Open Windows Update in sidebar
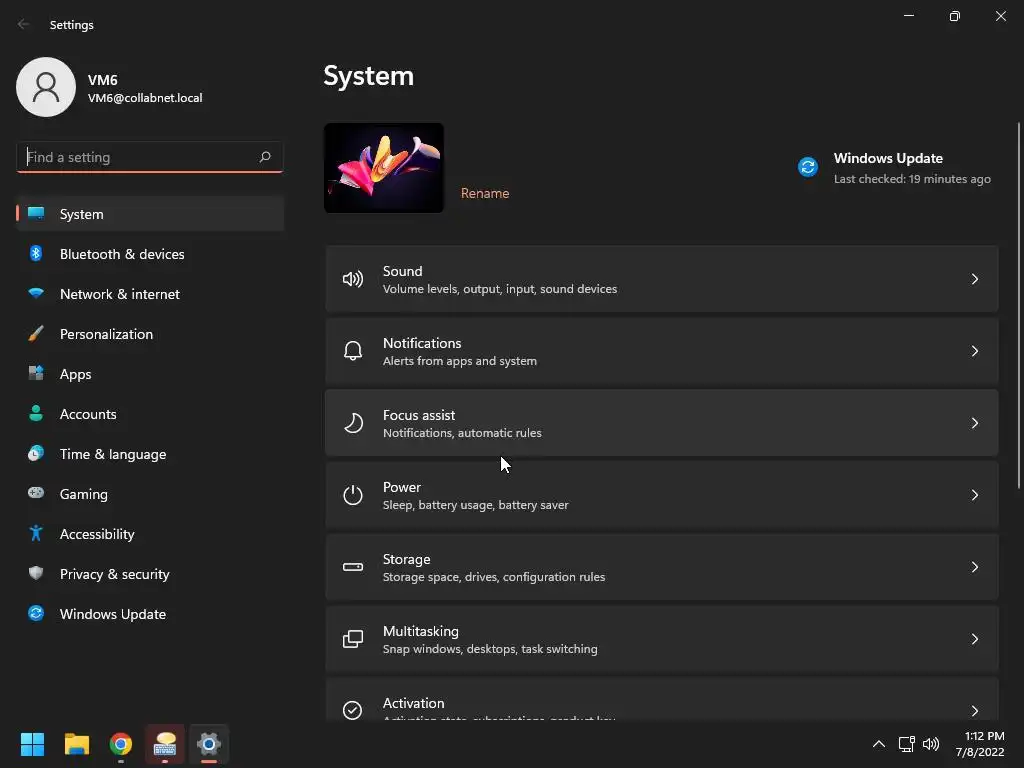Viewport: 1024px width, 768px height. pos(150,613)
